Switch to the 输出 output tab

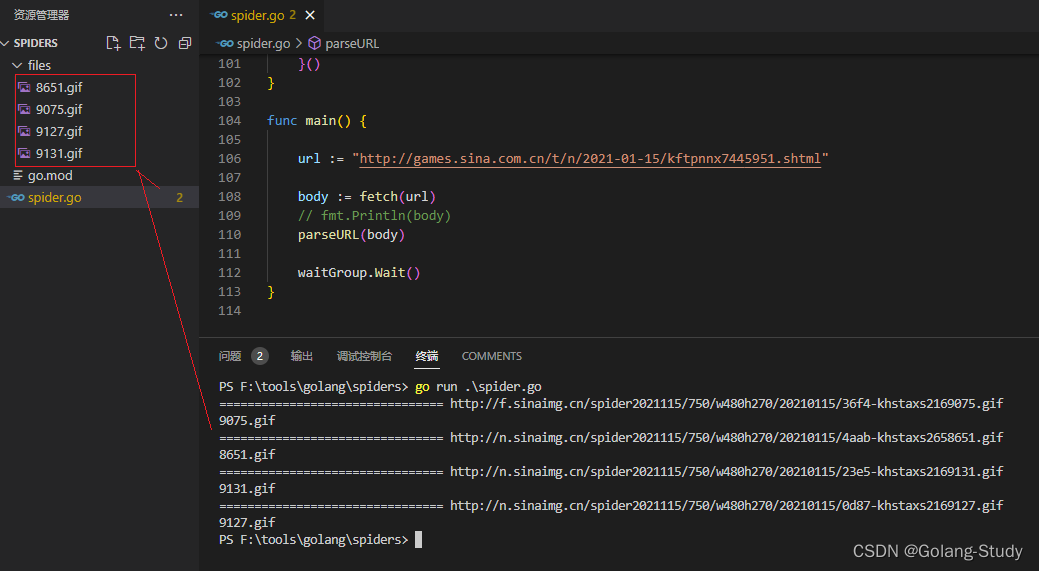point(301,356)
